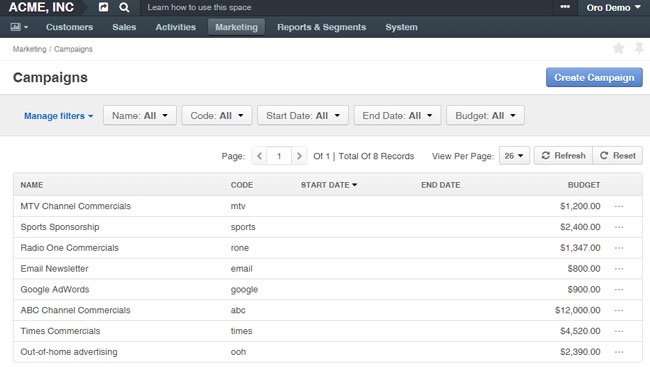Click the code cell 'mtv'

click(x=238, y=206)
